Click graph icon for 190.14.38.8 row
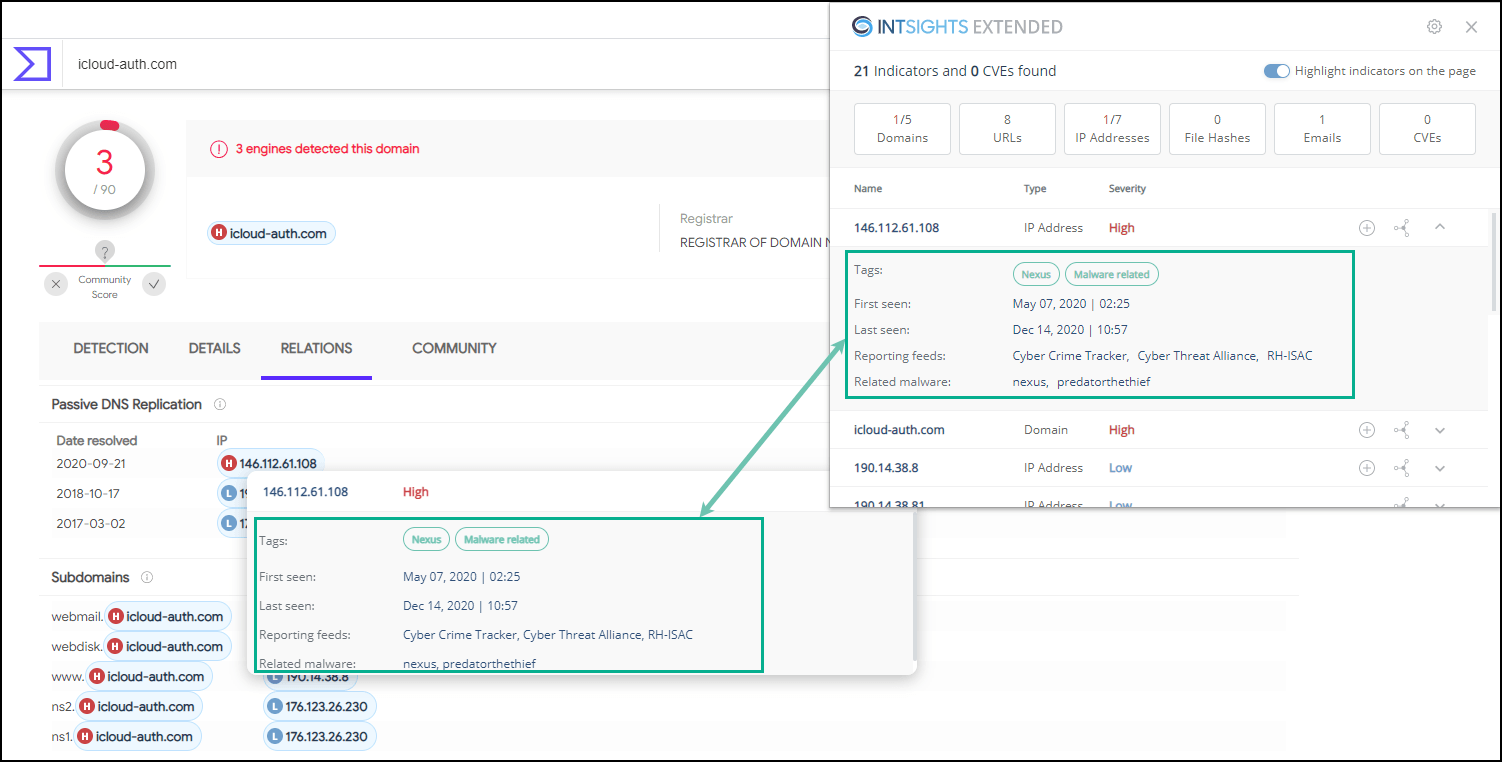This screenshot has height=762, width=1502. [x=1402, y=468]
